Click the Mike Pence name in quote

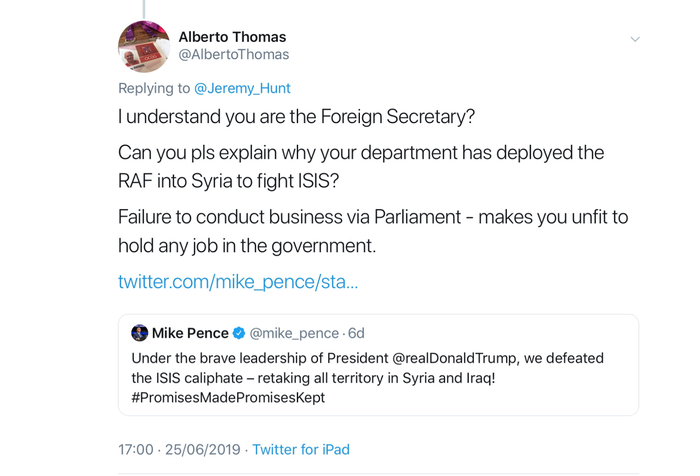[190, 333]
